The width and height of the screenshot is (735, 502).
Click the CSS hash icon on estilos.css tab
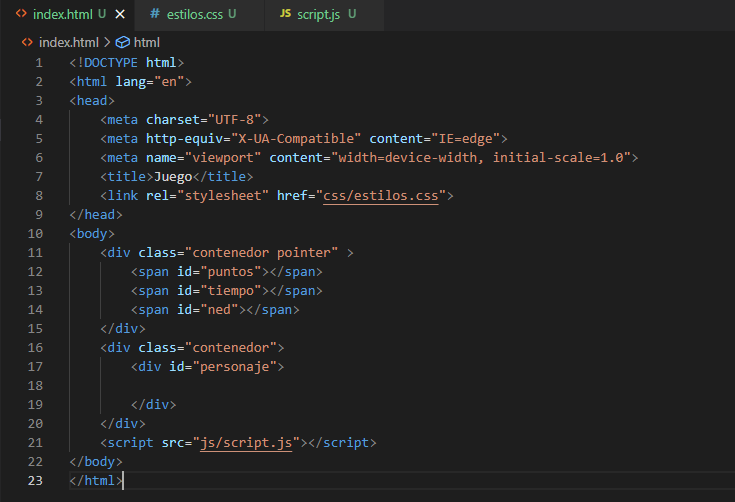coord(155,14)
